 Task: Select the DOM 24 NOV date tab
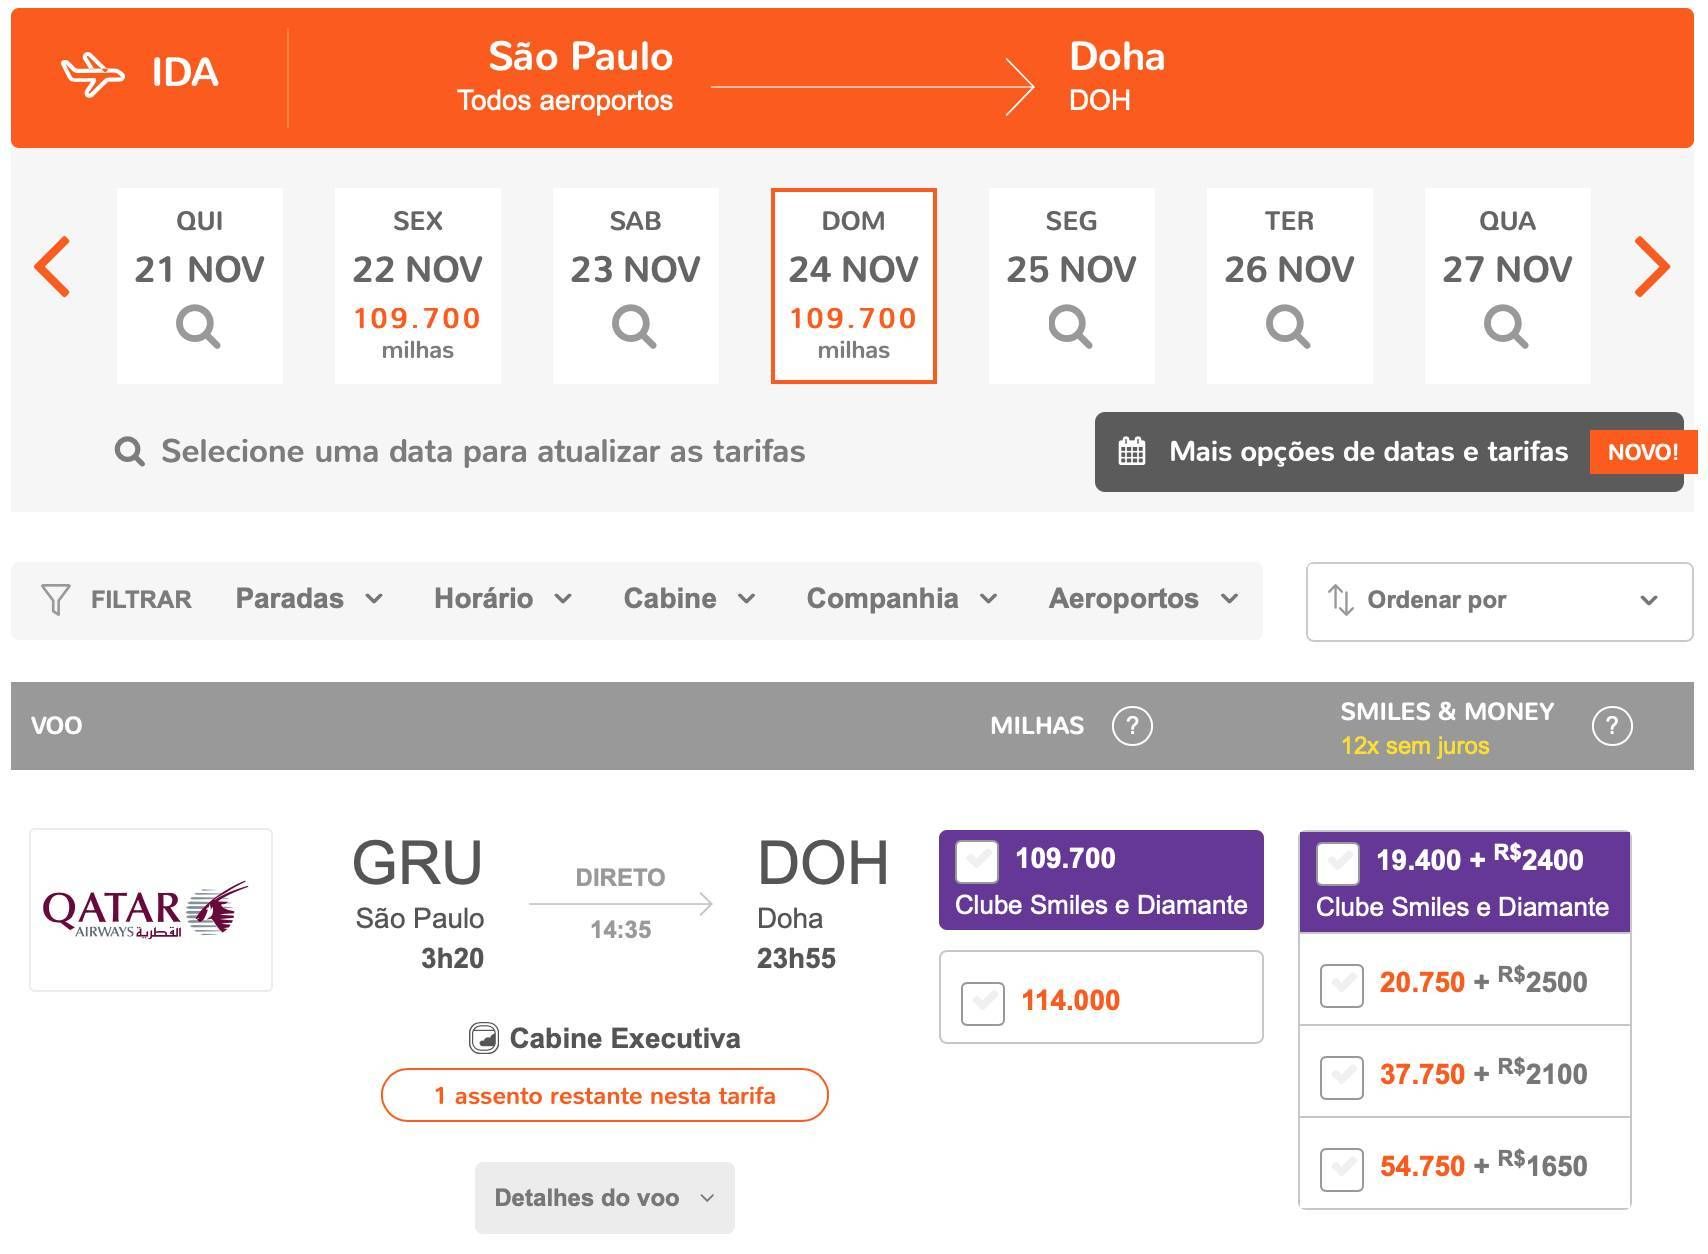[x=853, y=286]
